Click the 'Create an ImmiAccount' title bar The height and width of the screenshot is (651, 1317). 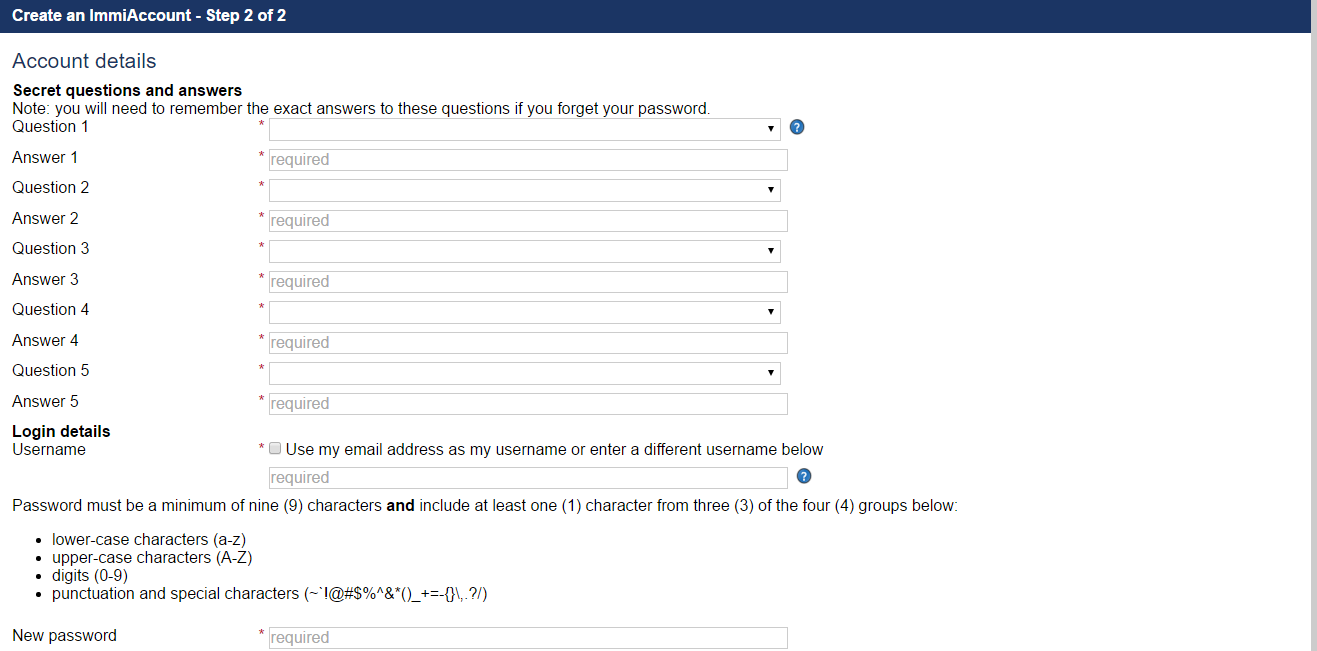click(x=148, y=15)
